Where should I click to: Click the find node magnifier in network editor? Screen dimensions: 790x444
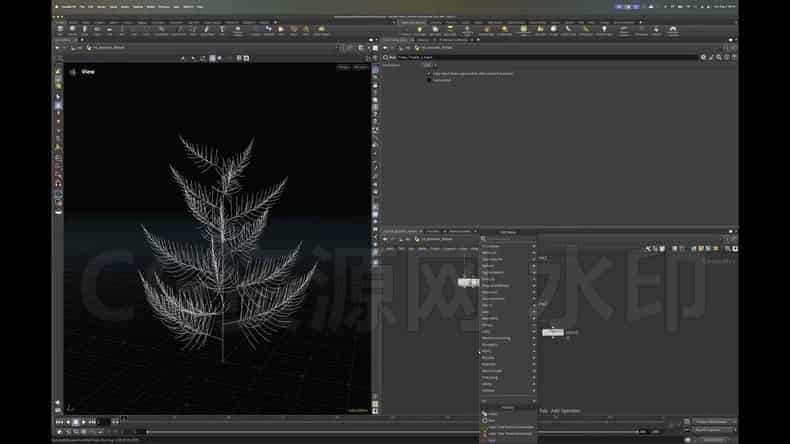(x=728, y=248)
